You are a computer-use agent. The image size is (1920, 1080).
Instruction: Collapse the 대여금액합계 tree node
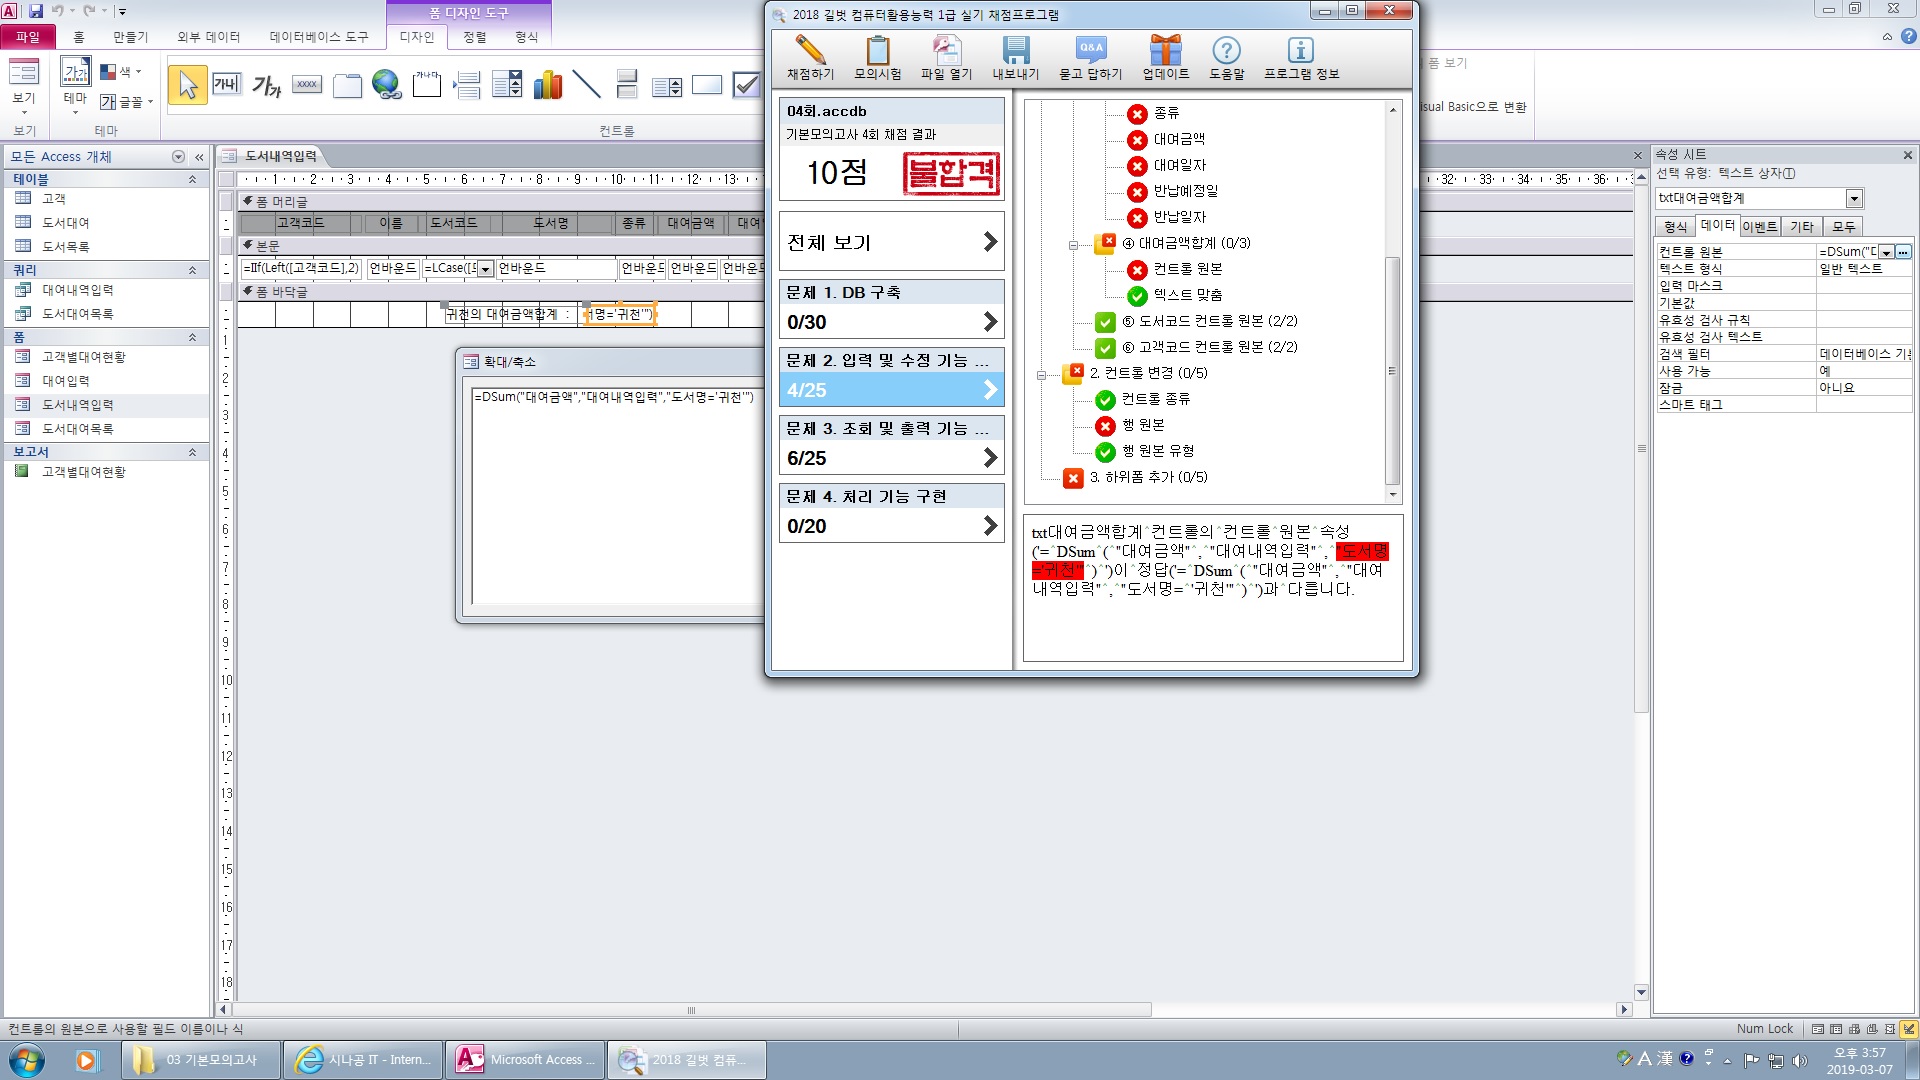1074,244
